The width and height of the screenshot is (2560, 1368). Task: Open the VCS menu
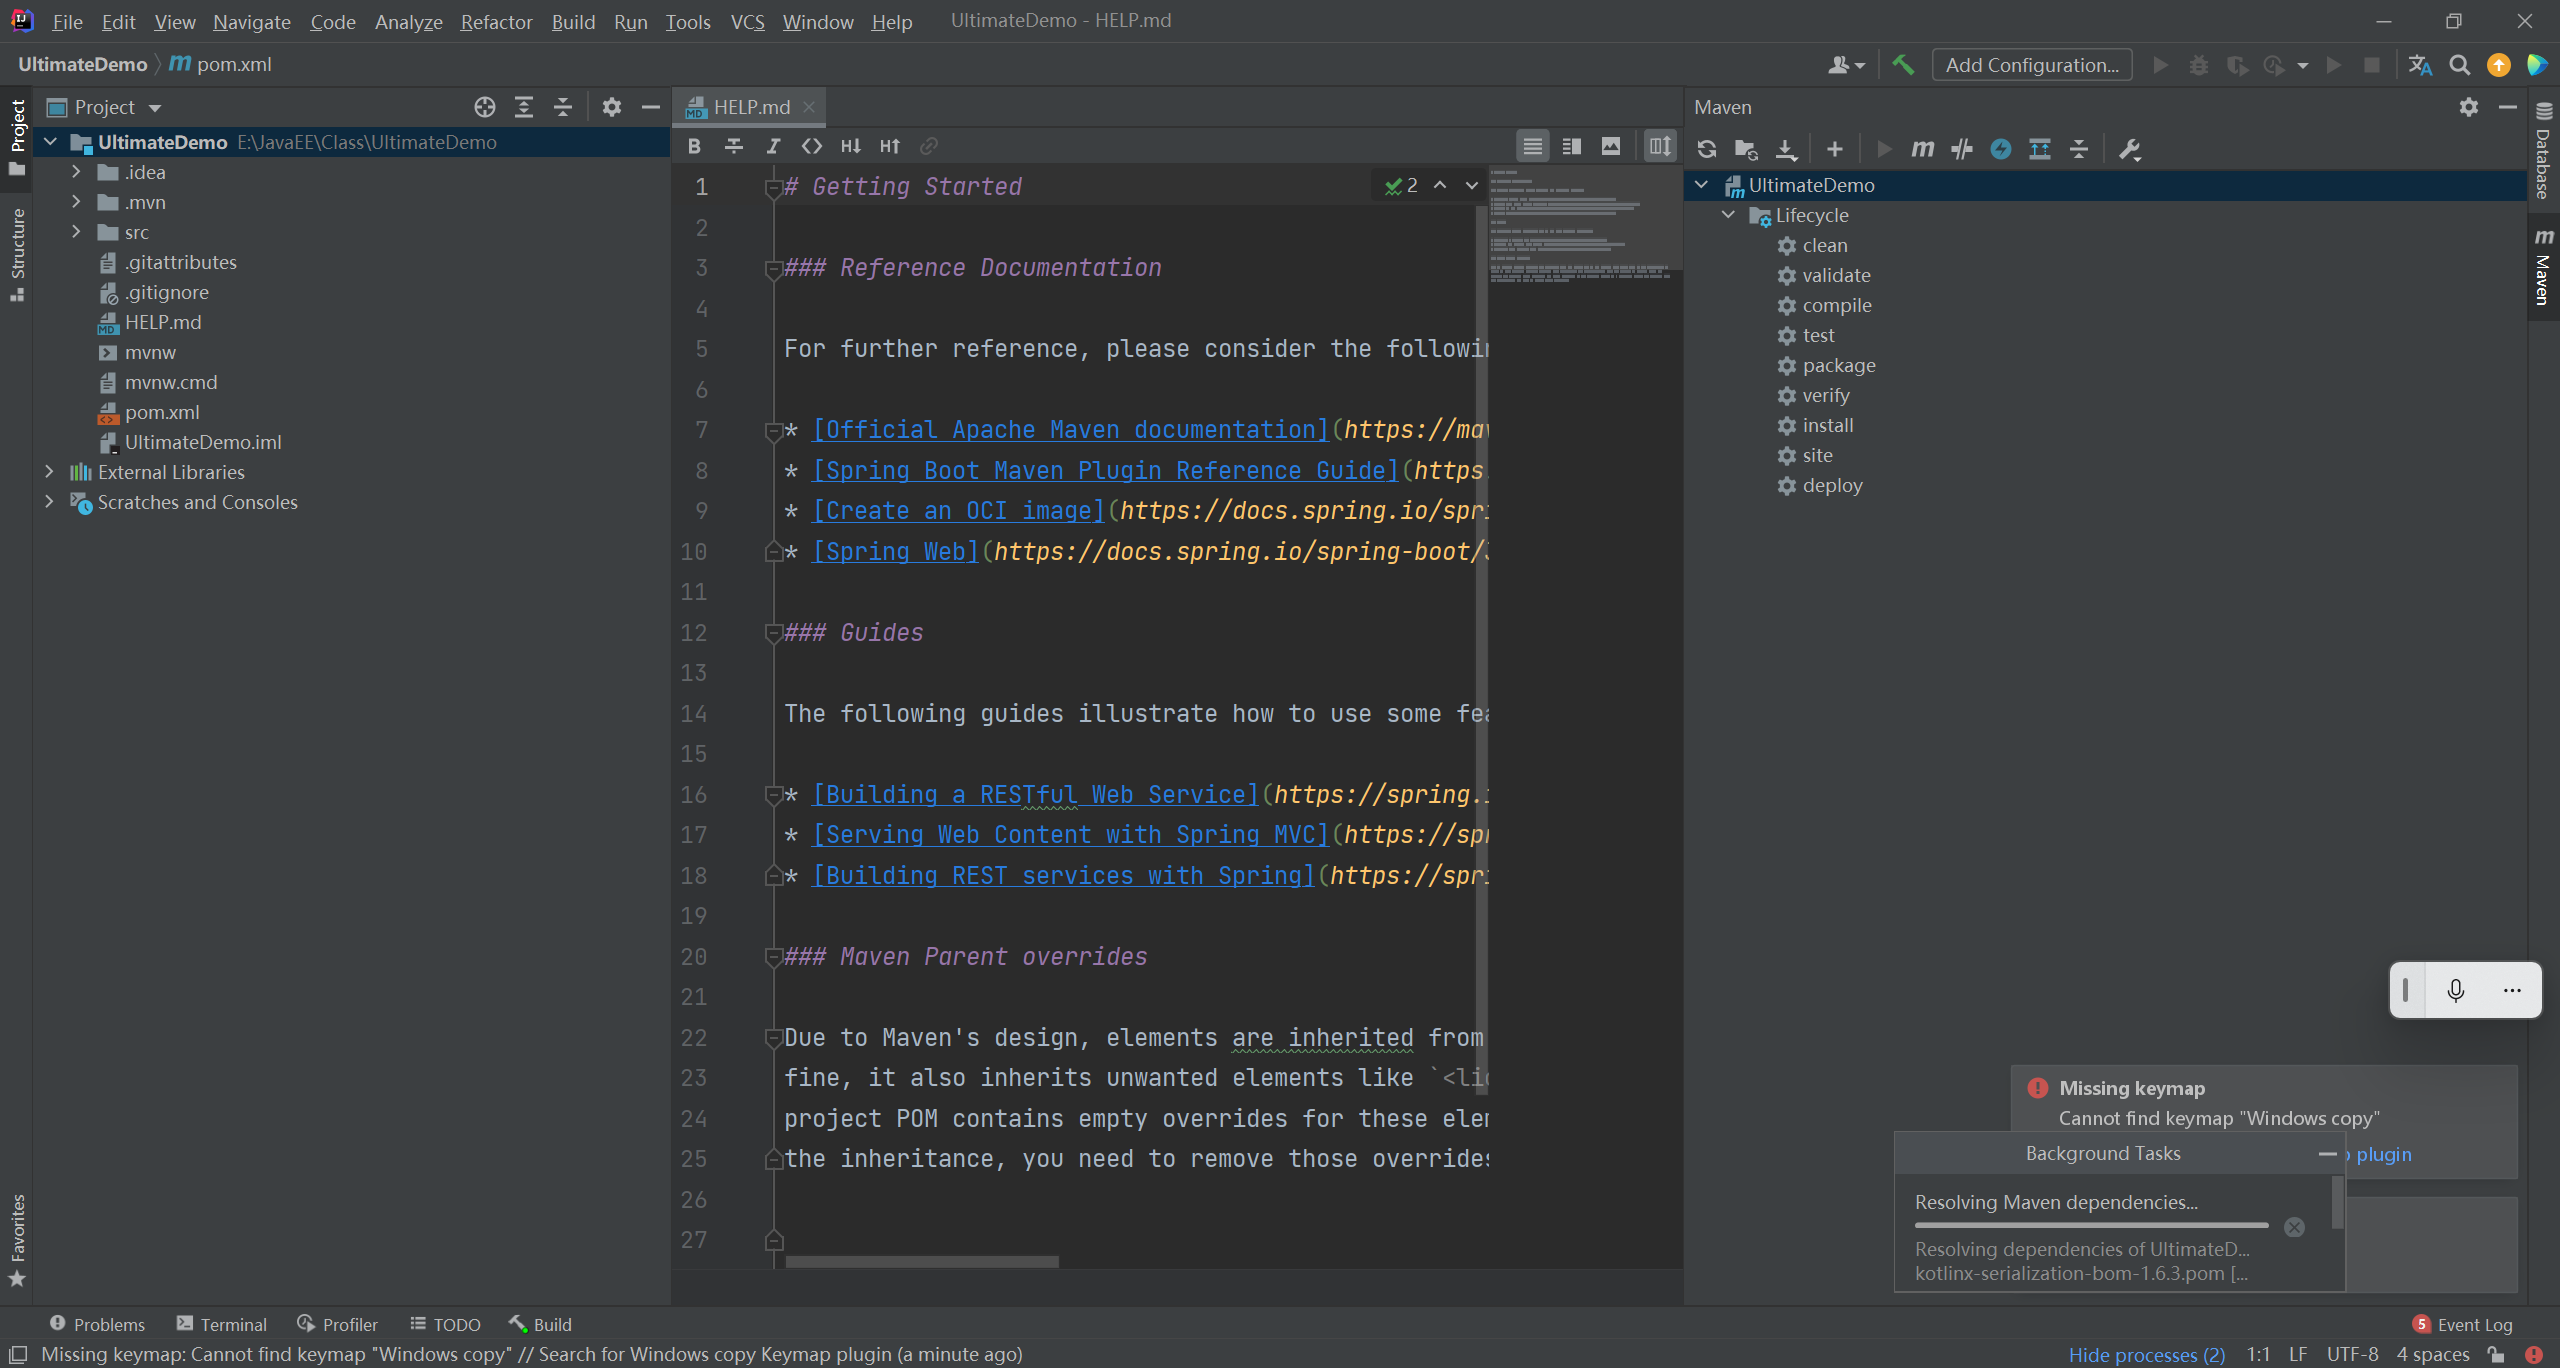(x=747, y=21)
